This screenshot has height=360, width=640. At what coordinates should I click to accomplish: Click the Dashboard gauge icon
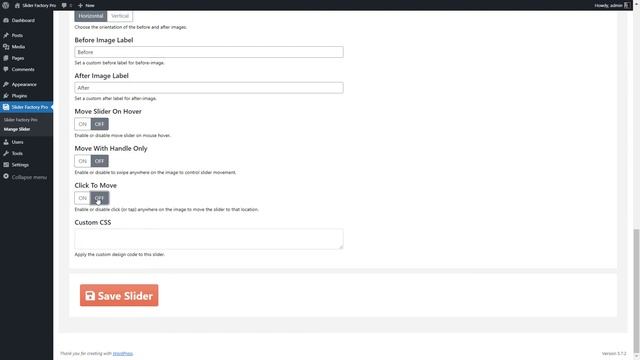coord(6,20)
